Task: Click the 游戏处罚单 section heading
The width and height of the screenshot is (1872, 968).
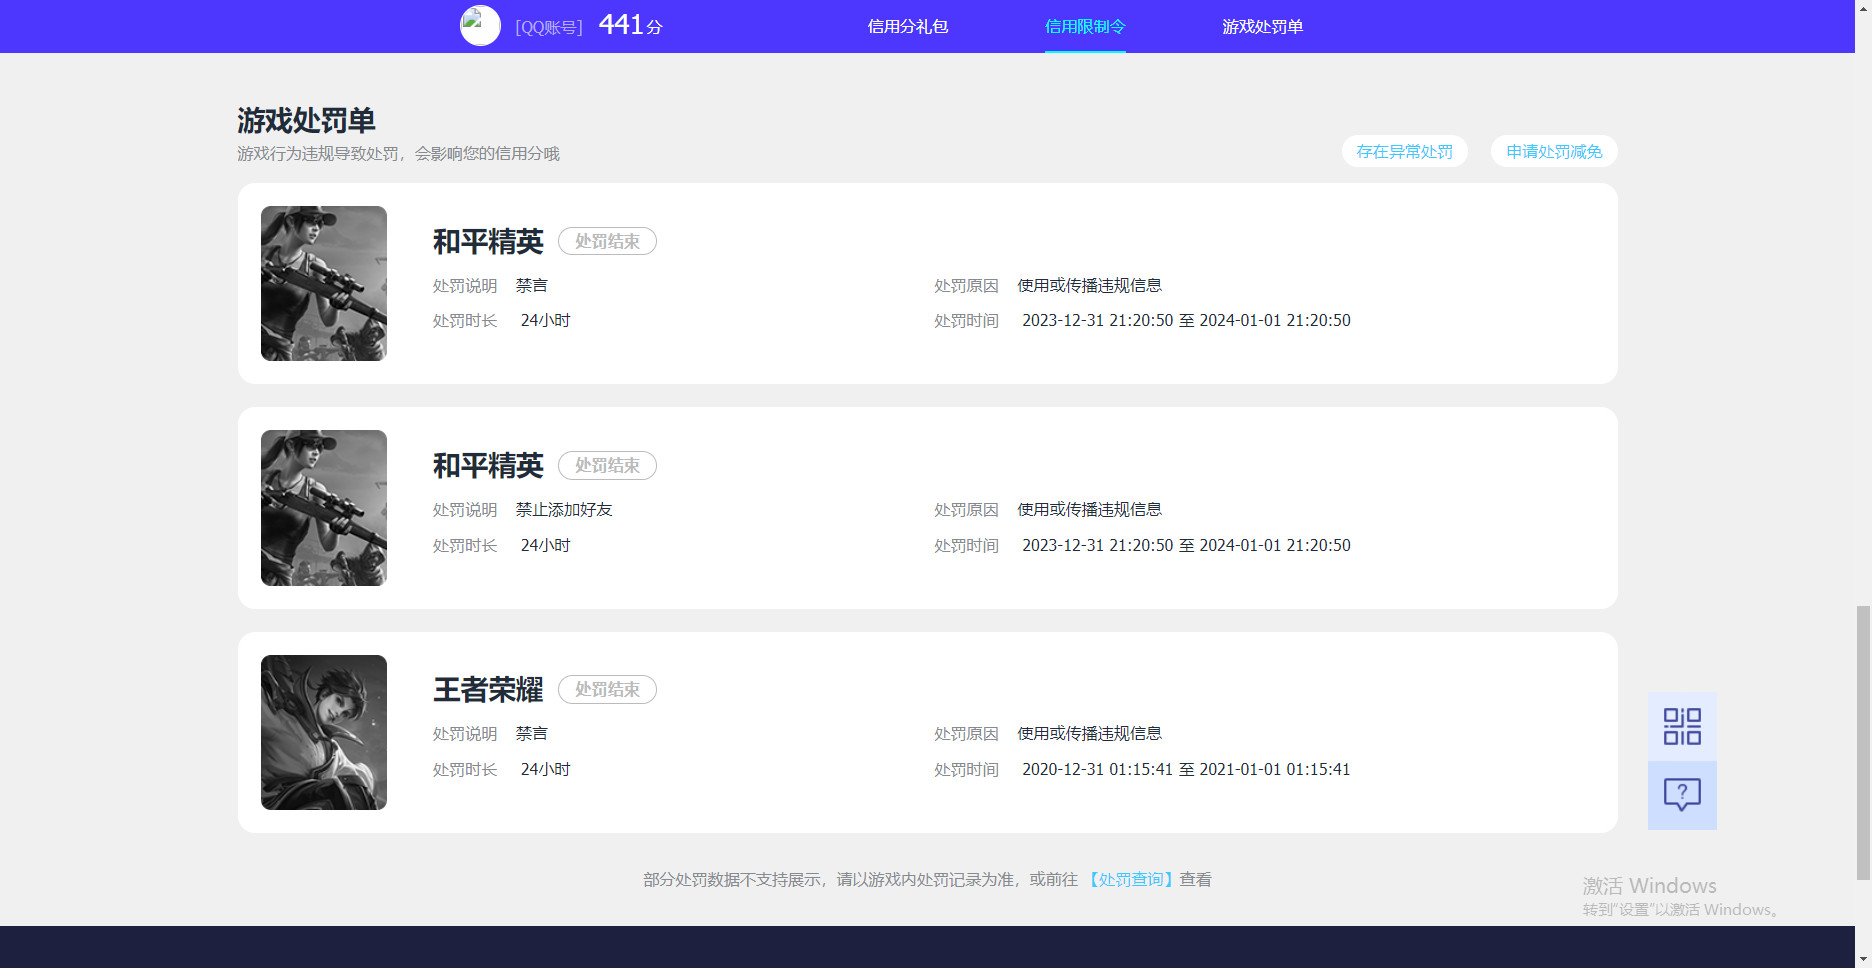Action: [306, 121]
